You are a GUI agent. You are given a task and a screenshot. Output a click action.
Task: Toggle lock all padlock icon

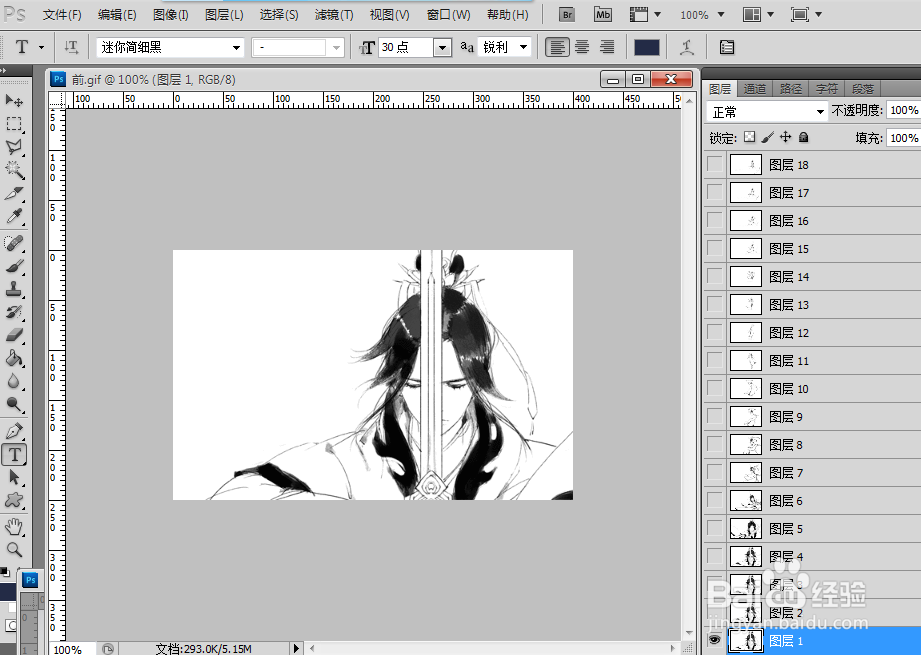point(804,137)
